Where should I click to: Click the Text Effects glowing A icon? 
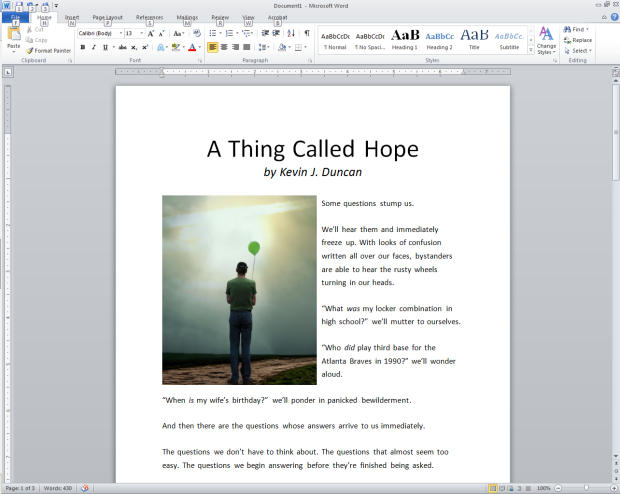(161, 47)
